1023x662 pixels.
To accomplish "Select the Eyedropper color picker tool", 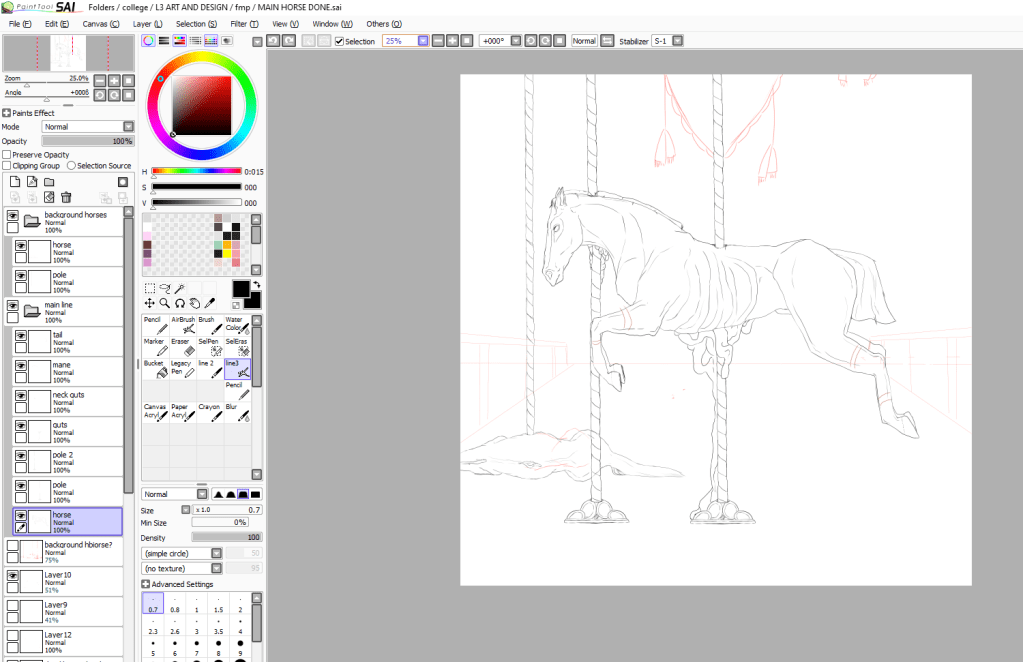I will tap(211, 302).
